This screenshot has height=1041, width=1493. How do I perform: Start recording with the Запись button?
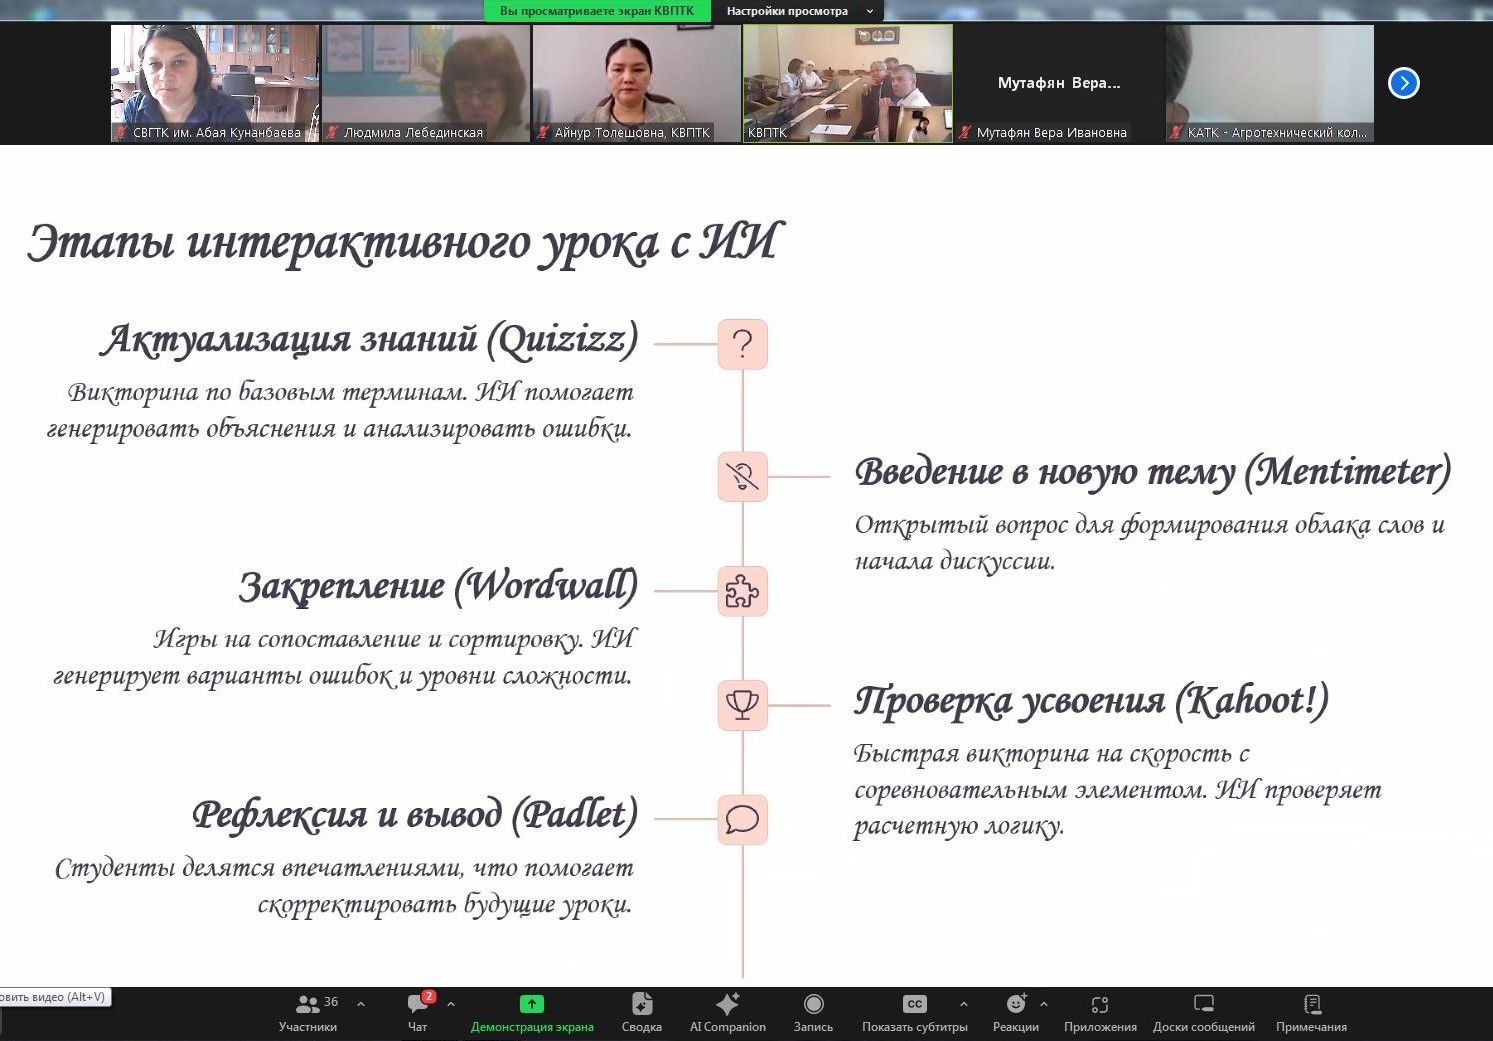(813, 1011)
